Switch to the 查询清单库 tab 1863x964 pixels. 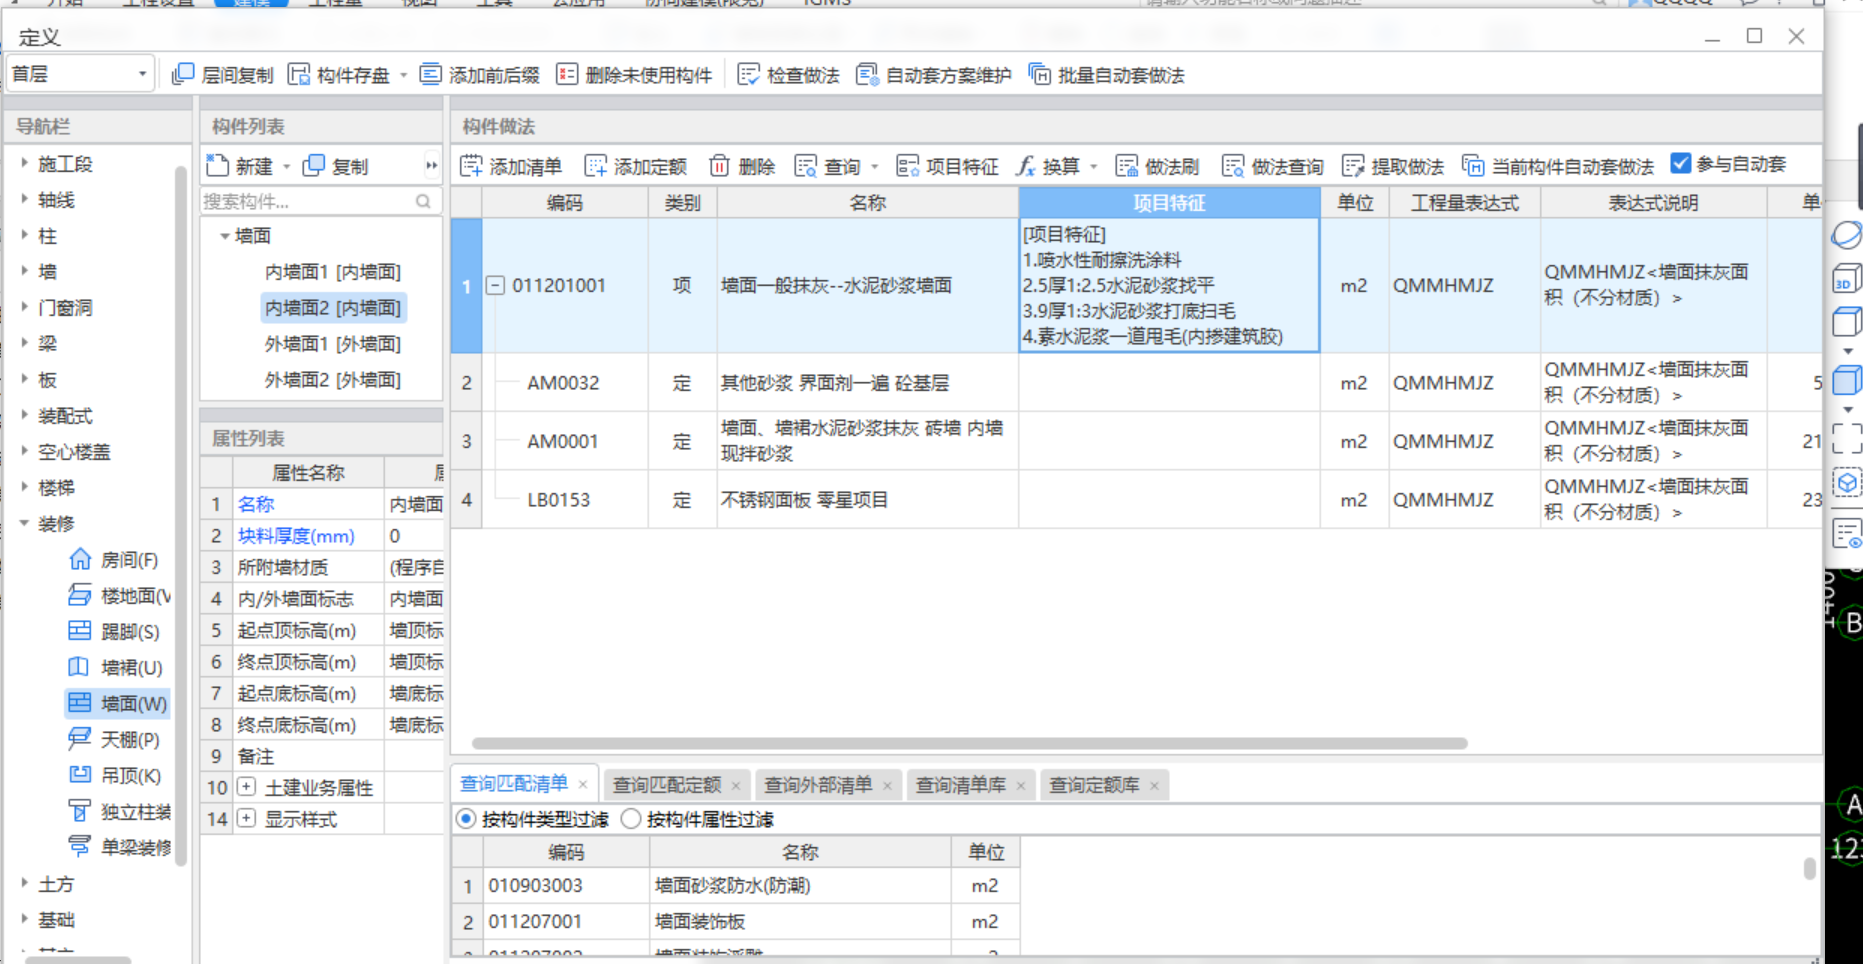961,785
